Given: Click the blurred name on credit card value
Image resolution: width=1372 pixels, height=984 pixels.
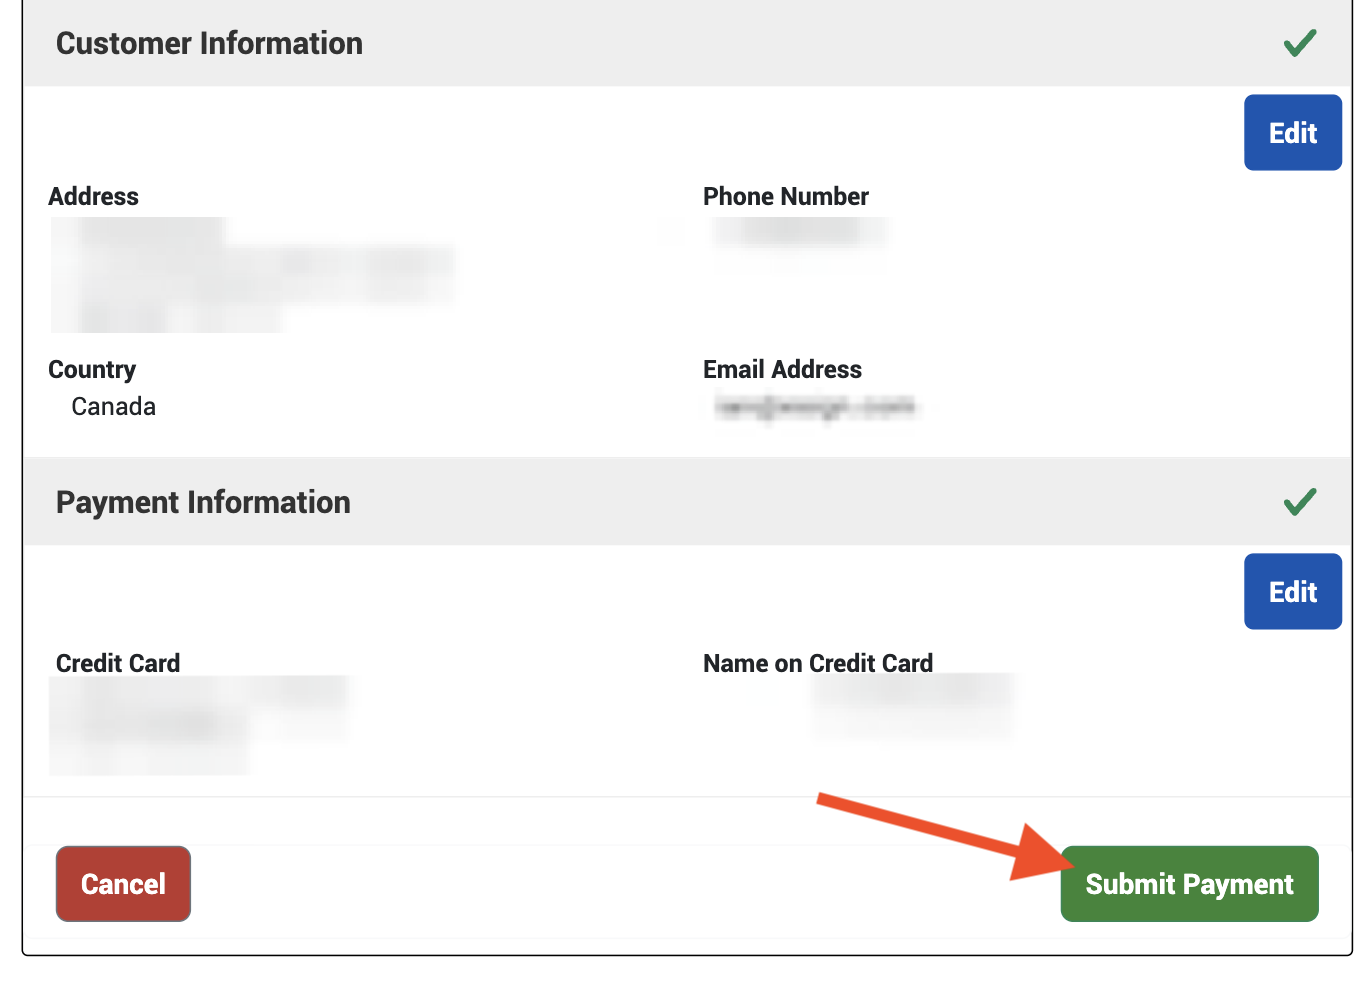Looking at the screenshot, I should (x=912, y=706).
